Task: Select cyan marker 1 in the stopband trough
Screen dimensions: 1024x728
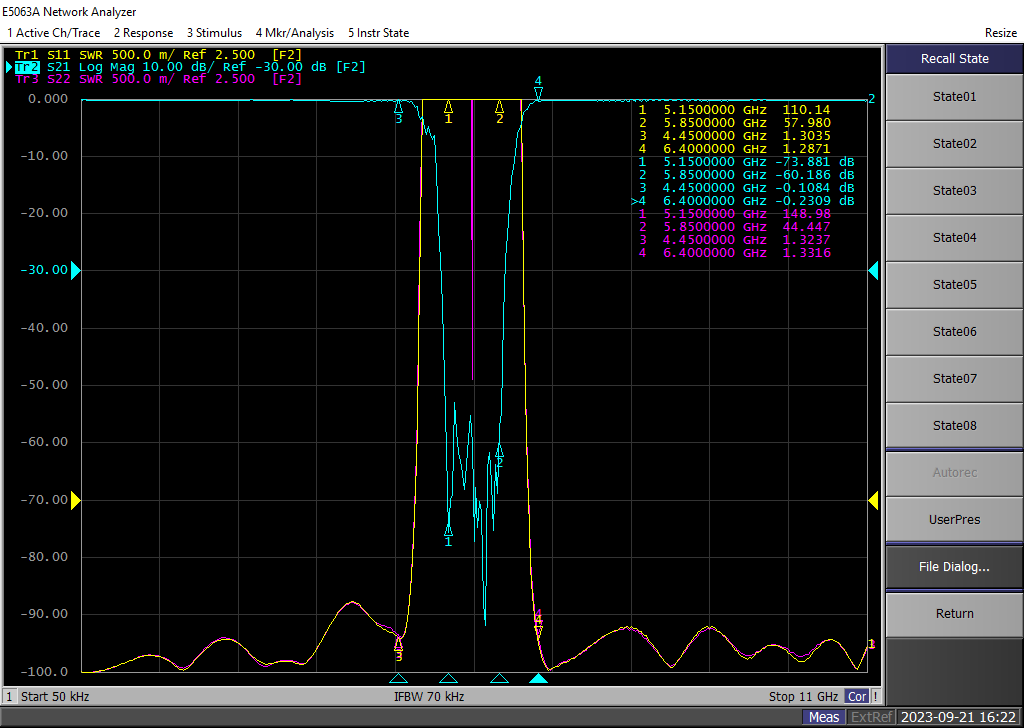Action: tap(448, 531)
